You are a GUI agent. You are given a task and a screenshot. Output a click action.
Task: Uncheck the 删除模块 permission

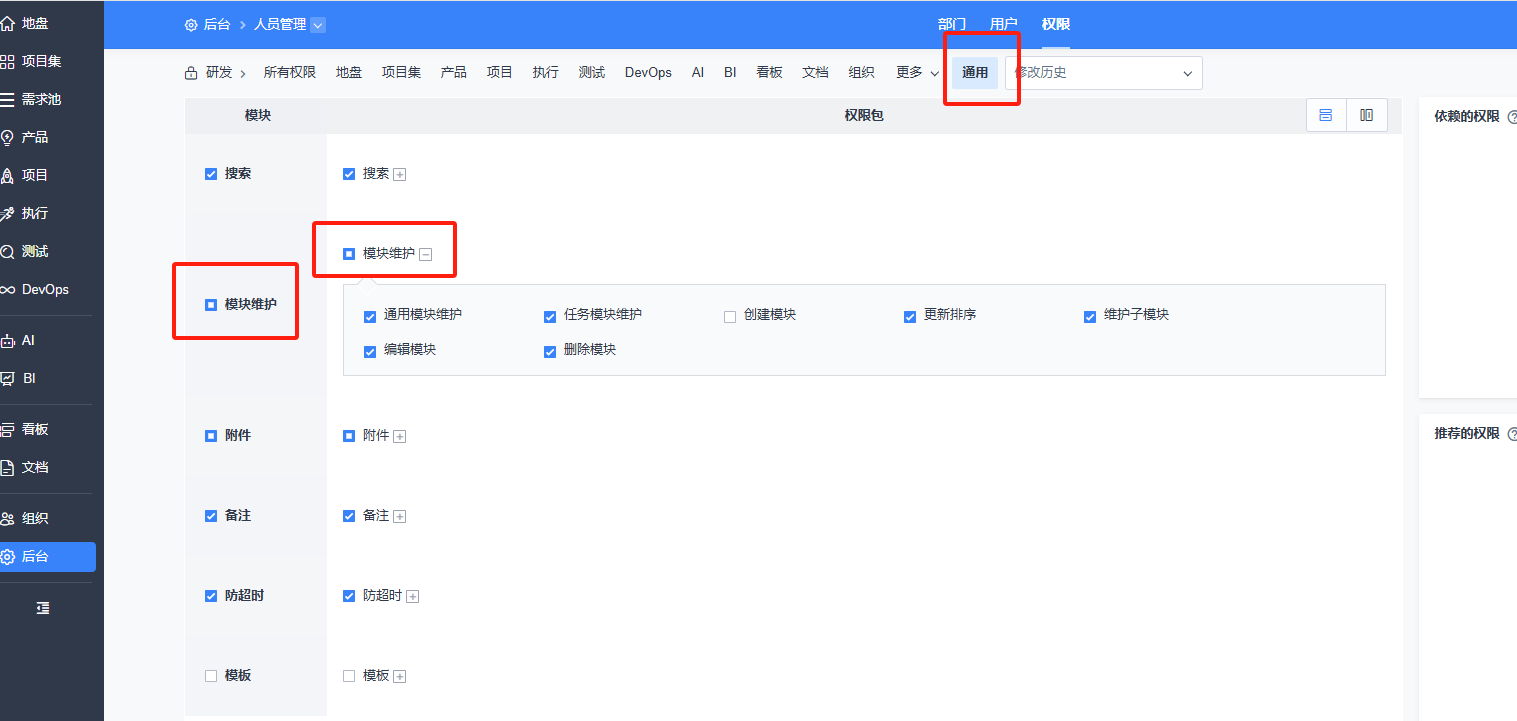(x=550, y=351)
